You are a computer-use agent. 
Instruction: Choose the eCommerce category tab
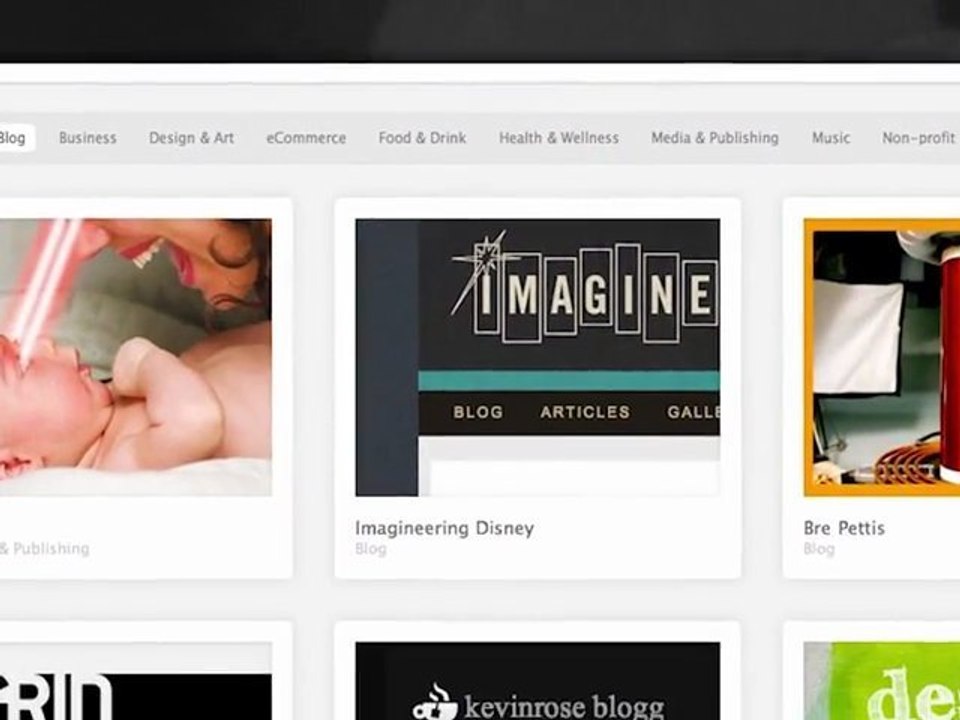[x=306, y=138]
